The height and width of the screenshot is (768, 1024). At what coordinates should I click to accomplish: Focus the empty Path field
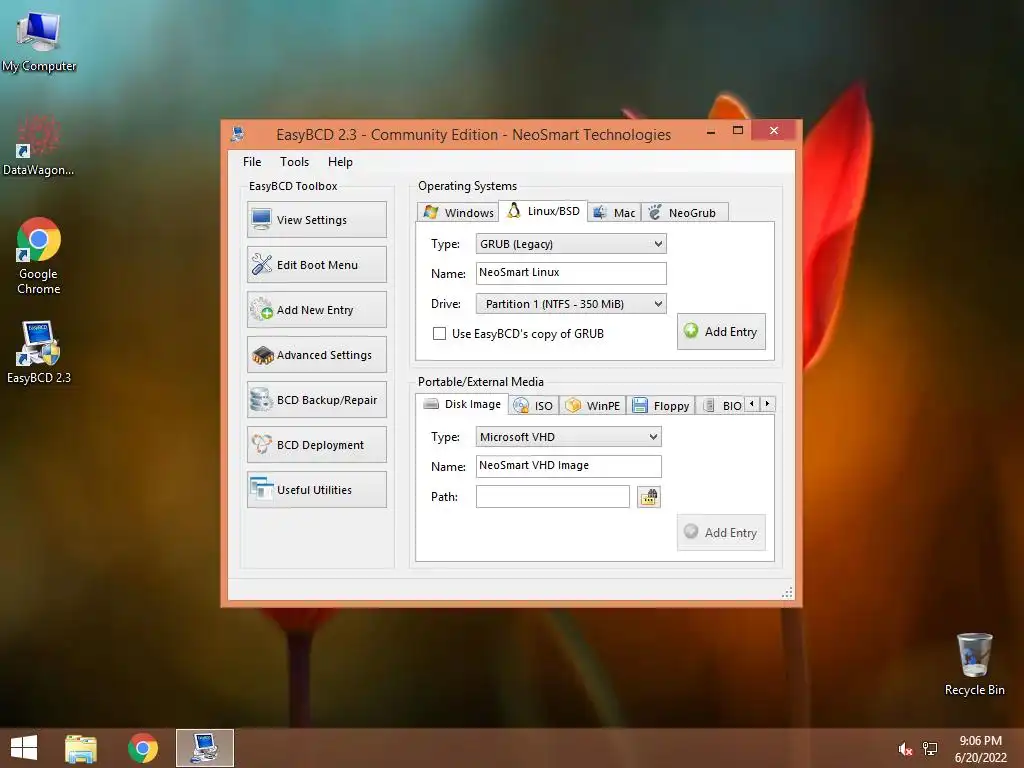pyautogui.click(x=552, y=496)
